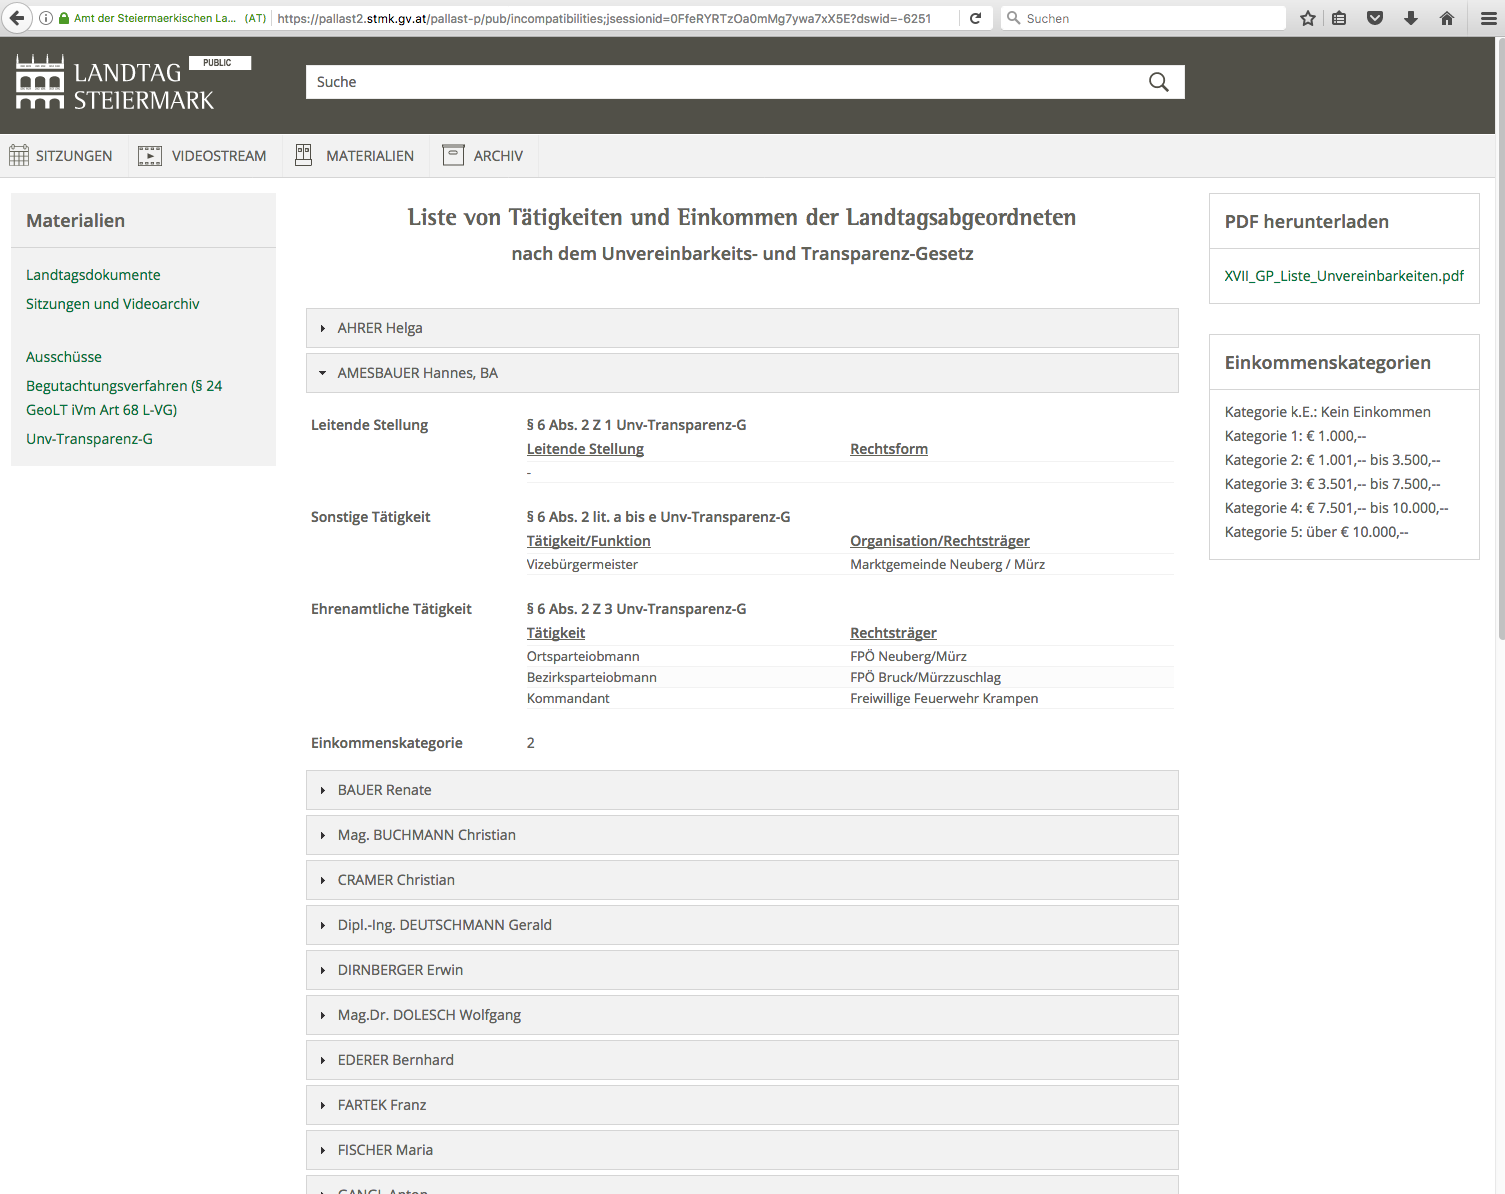Viewport: 1505px width, 1194px height.
Task: Bookmark this page with the star icon
Action: [1307, 18]
